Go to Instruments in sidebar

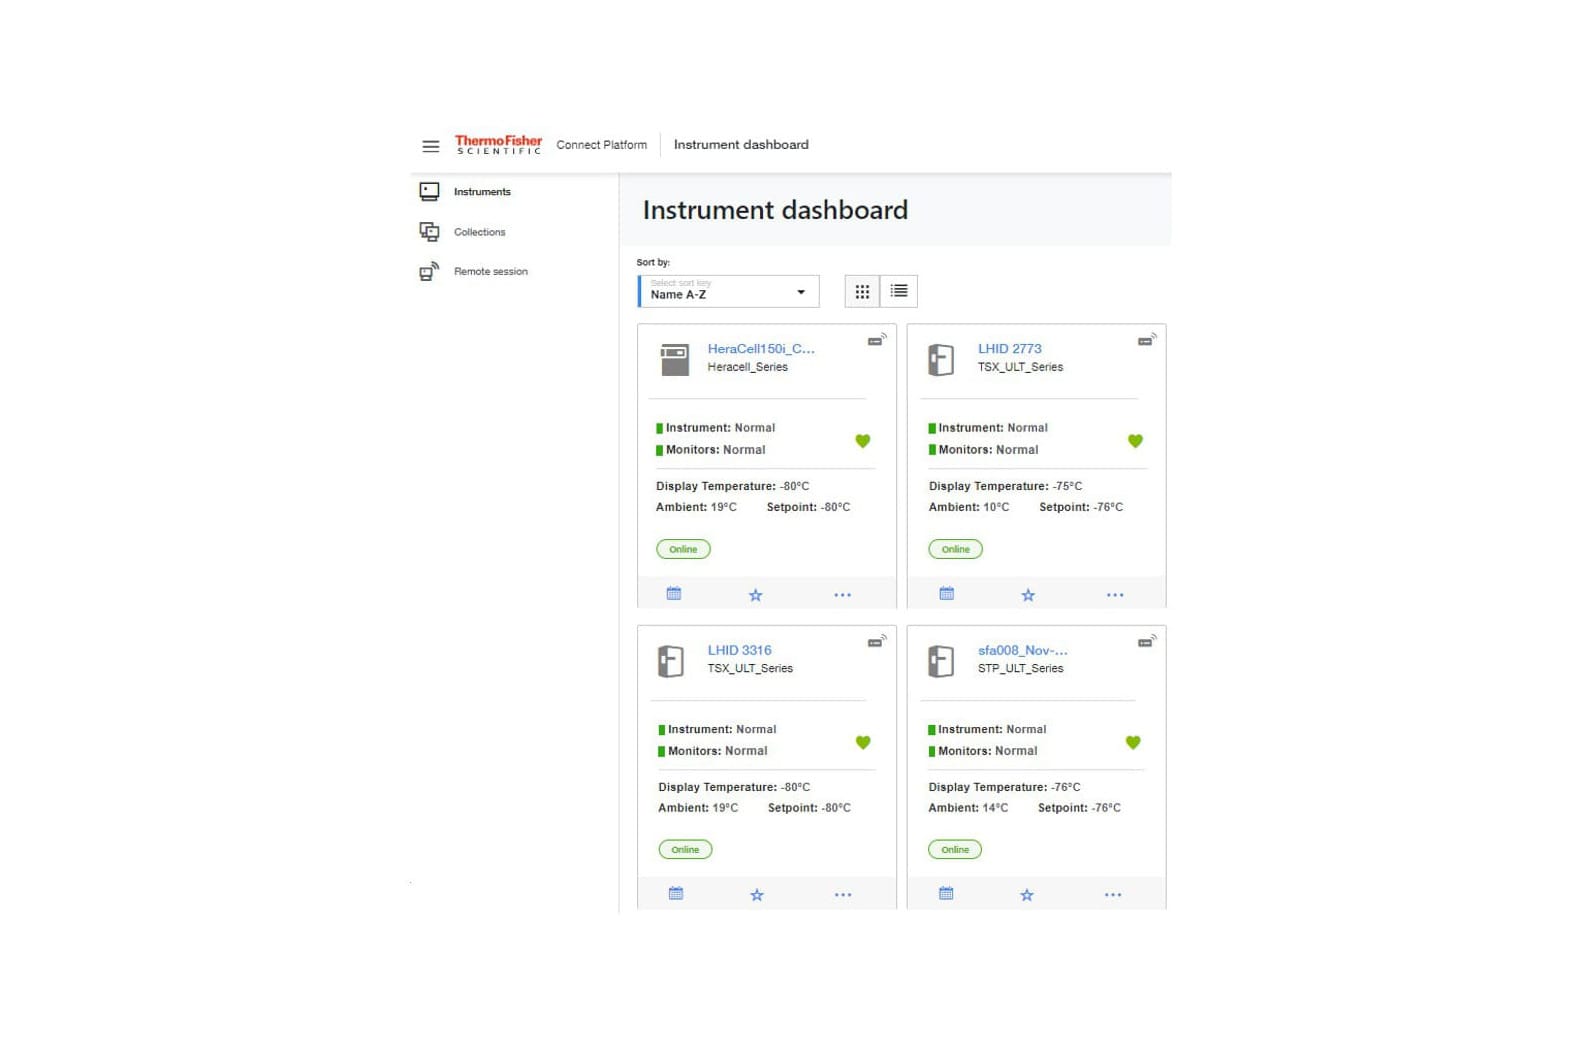click(481, 192)
